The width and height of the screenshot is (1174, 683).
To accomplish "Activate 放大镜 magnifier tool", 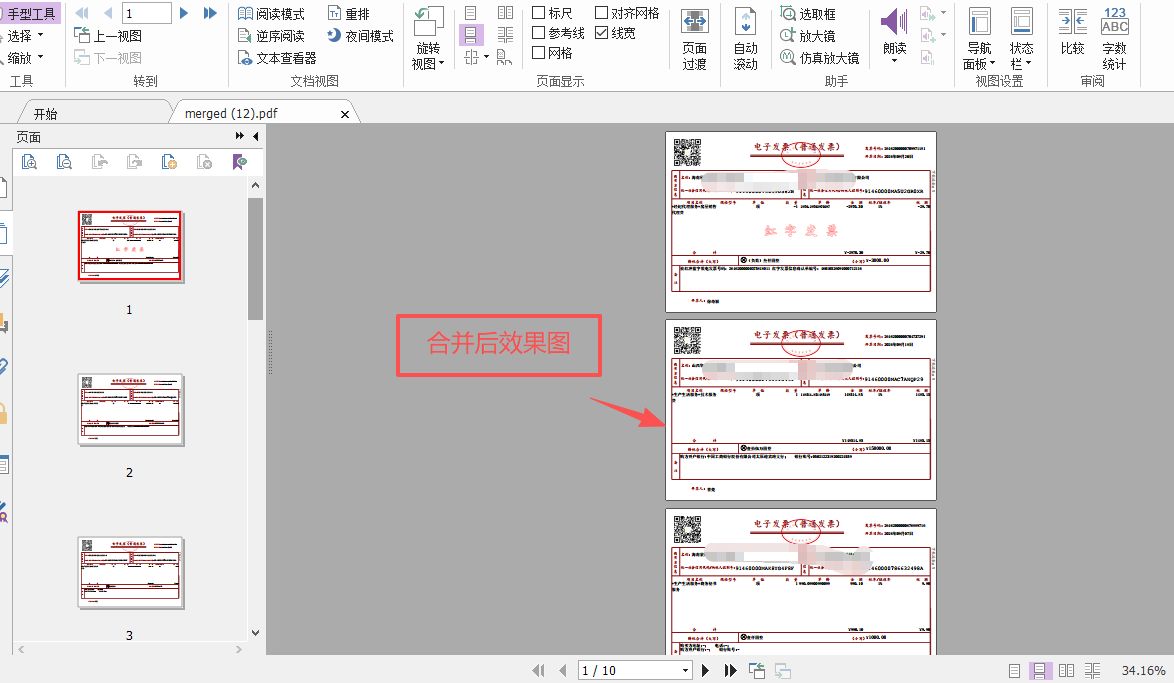I will click(808, 35).
